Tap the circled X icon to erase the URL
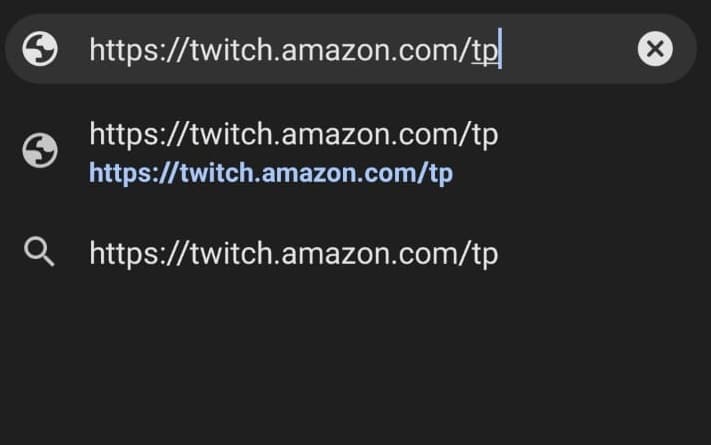Viewport: 711px width, 445px height. (x=655, y=49)
